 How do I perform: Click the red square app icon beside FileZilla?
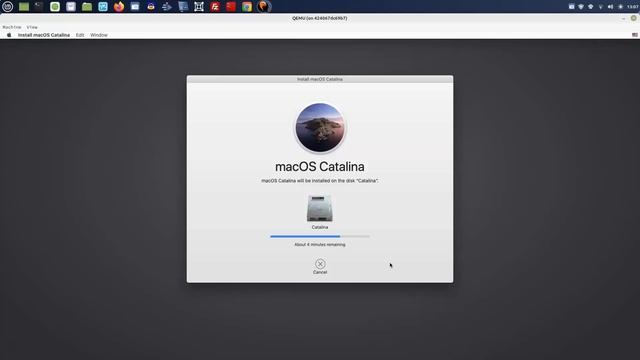[x=231, y=7]
